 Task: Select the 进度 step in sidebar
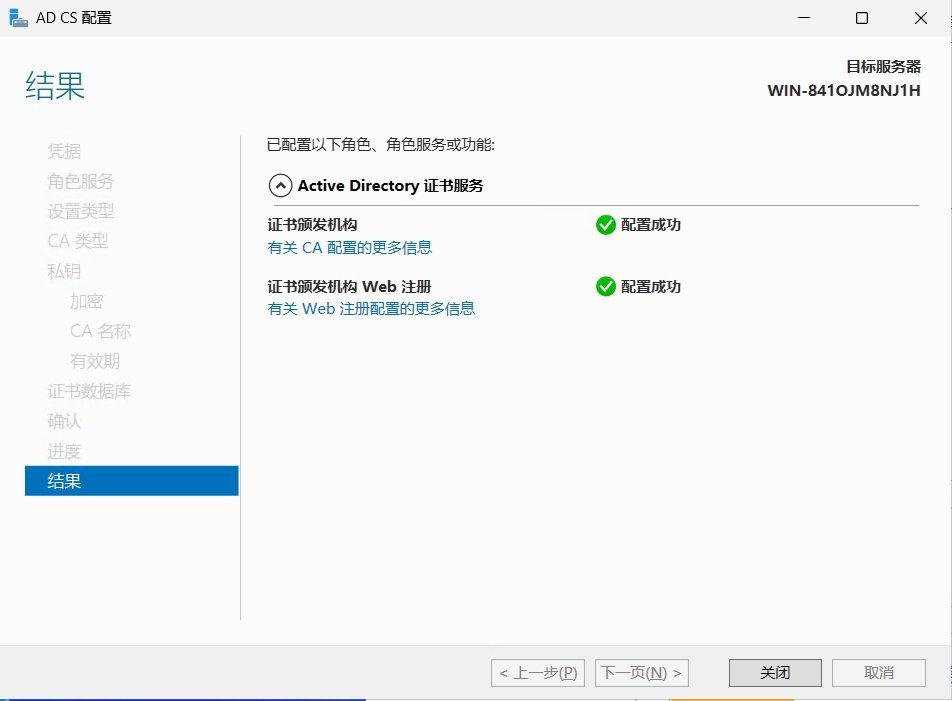tap(64, 451)
